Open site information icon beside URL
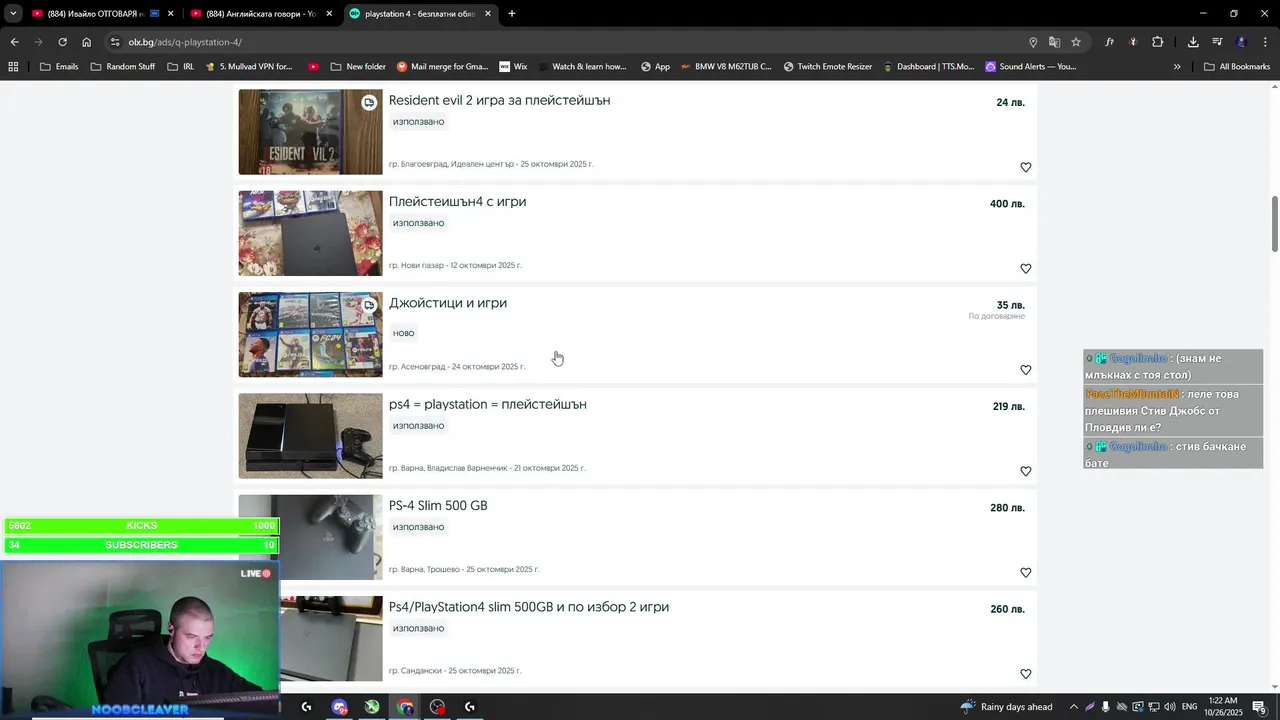This screenshot has width=1280, height=720. pyautogui.click(x=115, y=42)
